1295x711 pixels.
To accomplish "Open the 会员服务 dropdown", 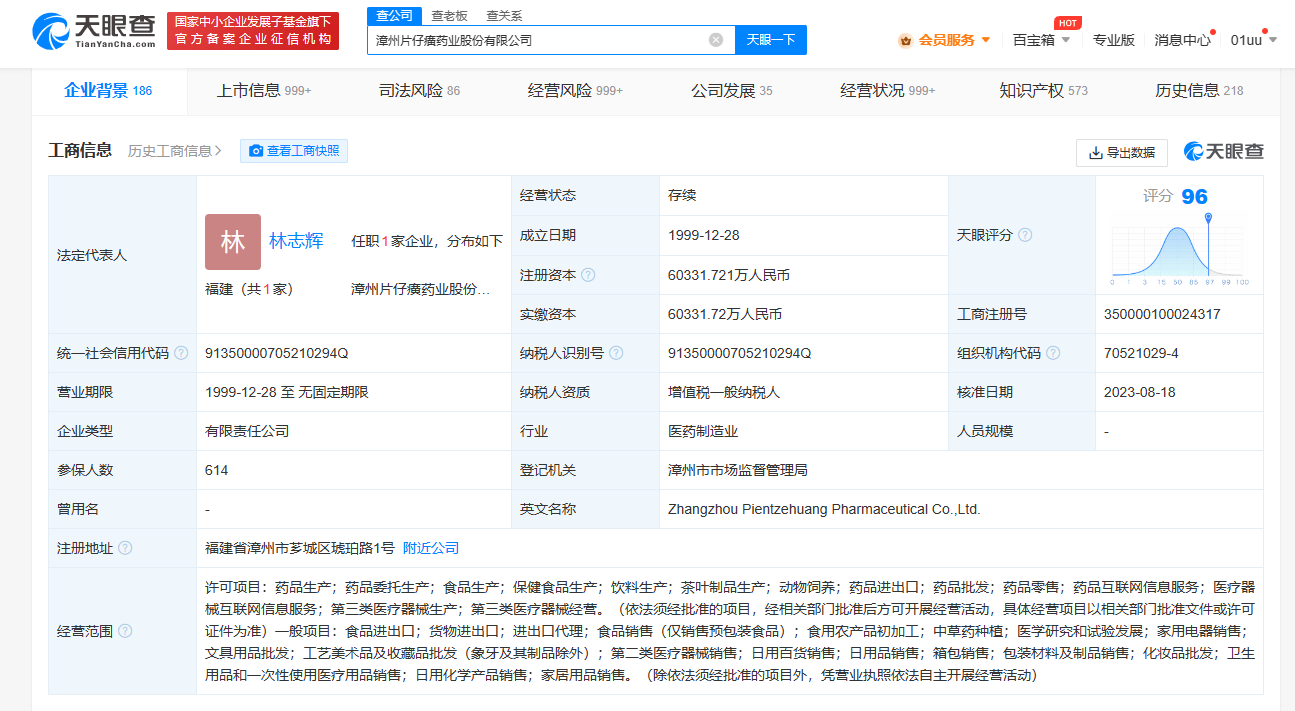I will [945, 40].
